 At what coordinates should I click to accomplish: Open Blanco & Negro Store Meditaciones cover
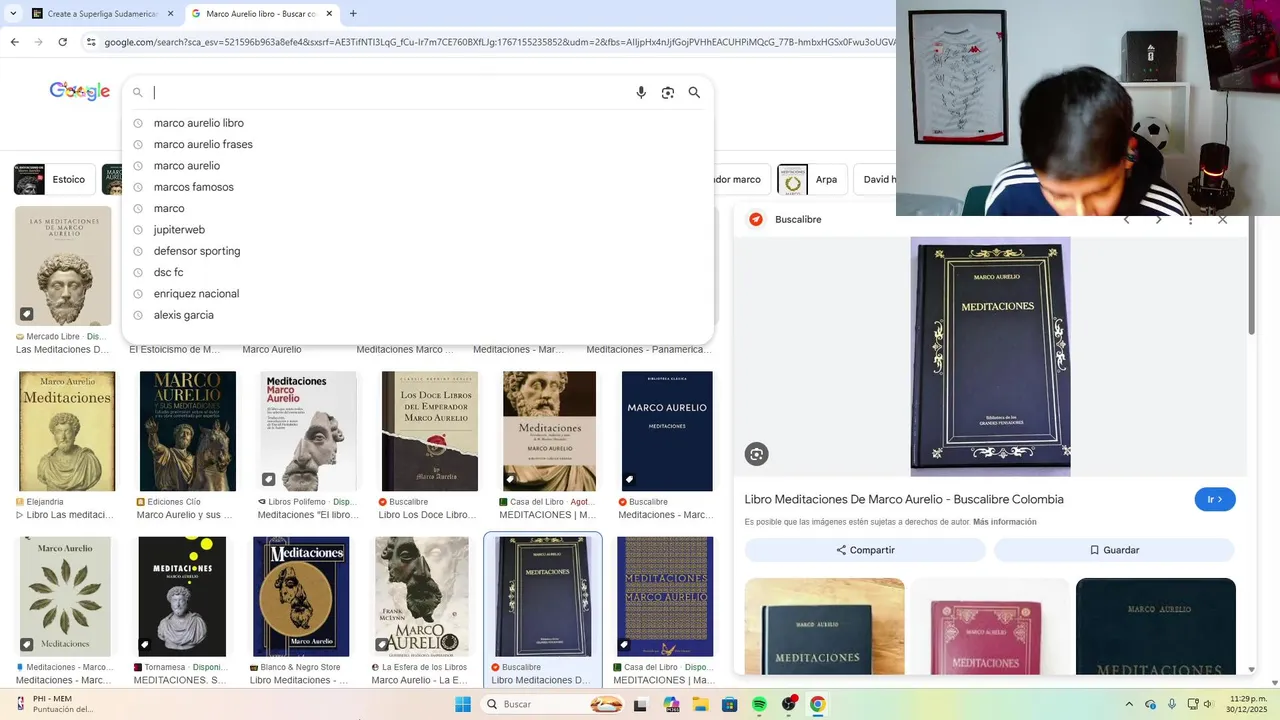point(301,596)
